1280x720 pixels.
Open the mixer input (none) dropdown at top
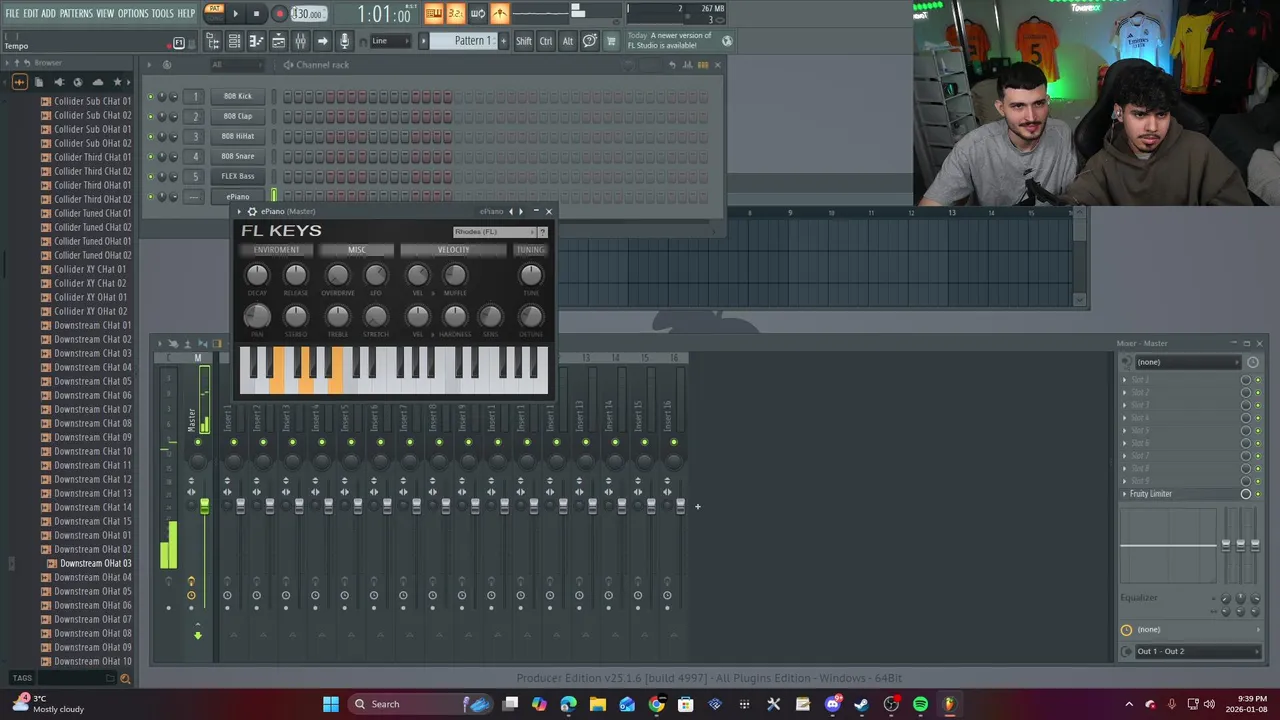pos(1187,362)
